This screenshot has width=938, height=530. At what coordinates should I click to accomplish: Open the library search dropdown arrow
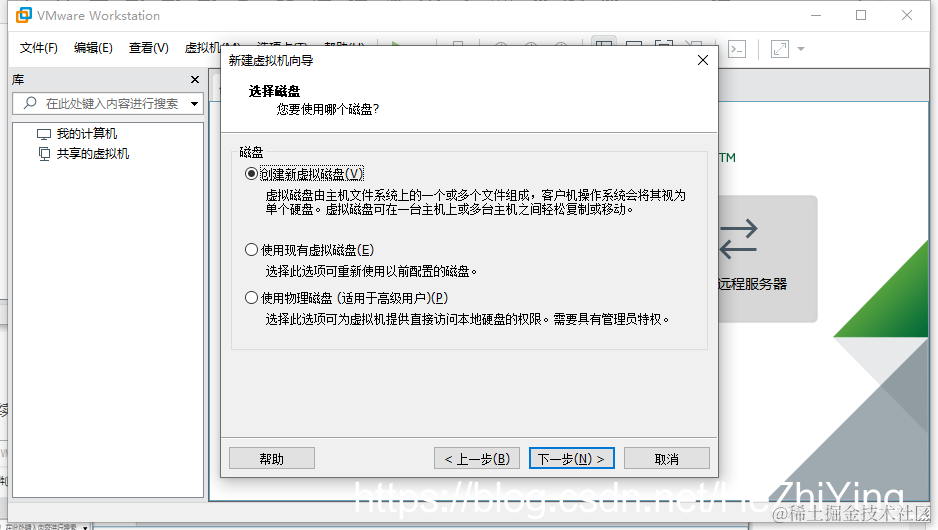(194, 103)
